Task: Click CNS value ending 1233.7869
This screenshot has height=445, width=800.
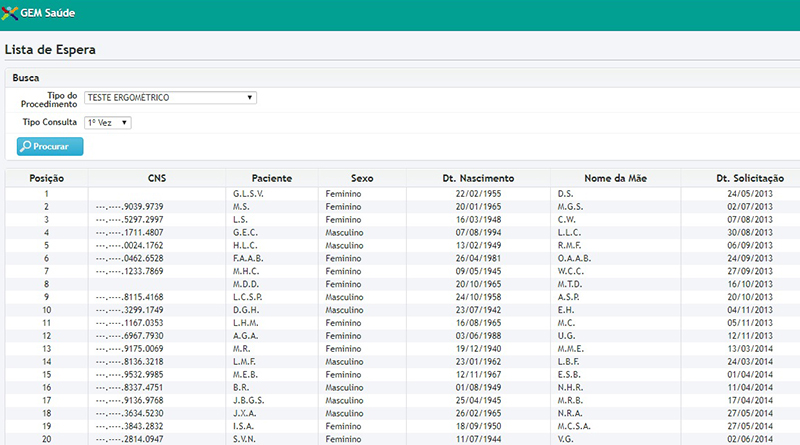Action: coord(130,271)
